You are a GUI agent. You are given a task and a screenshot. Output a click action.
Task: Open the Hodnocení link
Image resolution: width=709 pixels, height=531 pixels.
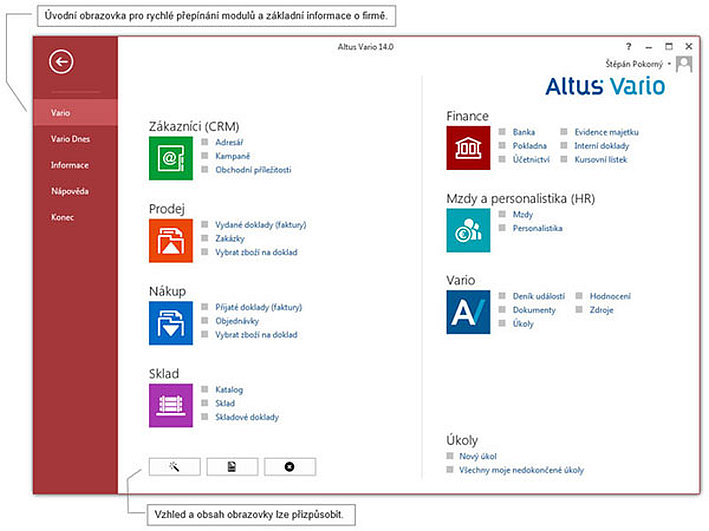click(x=610, y=296)
